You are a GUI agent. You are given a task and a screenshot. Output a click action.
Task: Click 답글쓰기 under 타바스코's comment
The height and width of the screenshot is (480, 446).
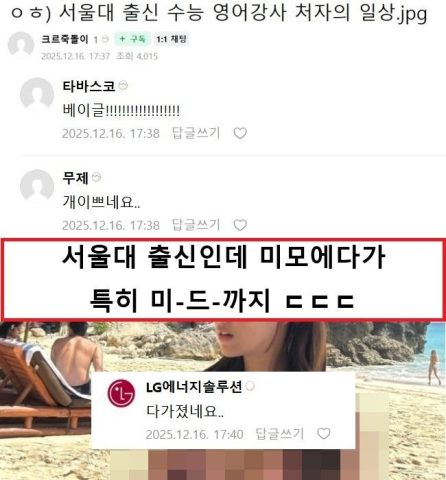coord(196,133)
